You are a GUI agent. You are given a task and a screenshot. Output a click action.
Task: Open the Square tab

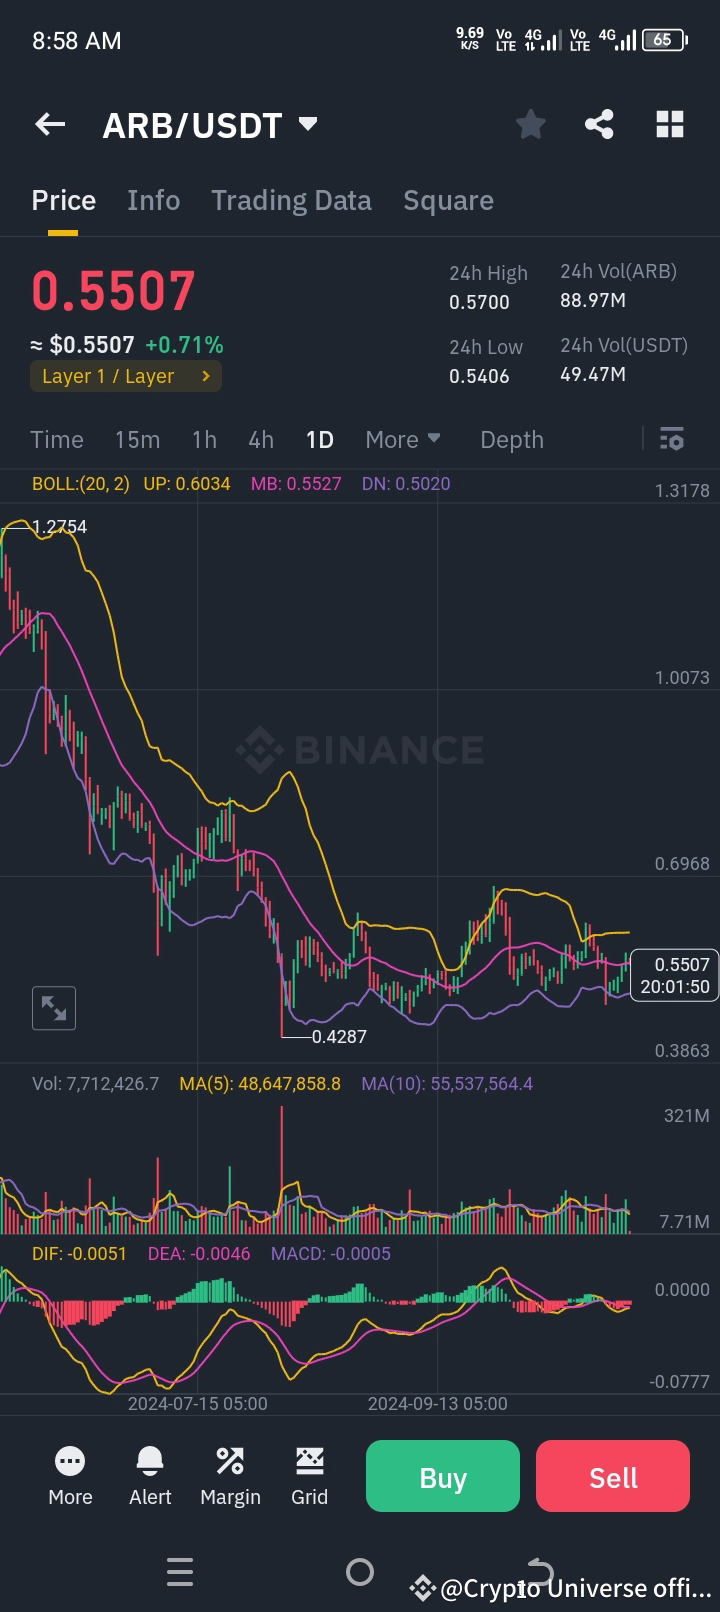pyautogui.click(x=448, y=200)
